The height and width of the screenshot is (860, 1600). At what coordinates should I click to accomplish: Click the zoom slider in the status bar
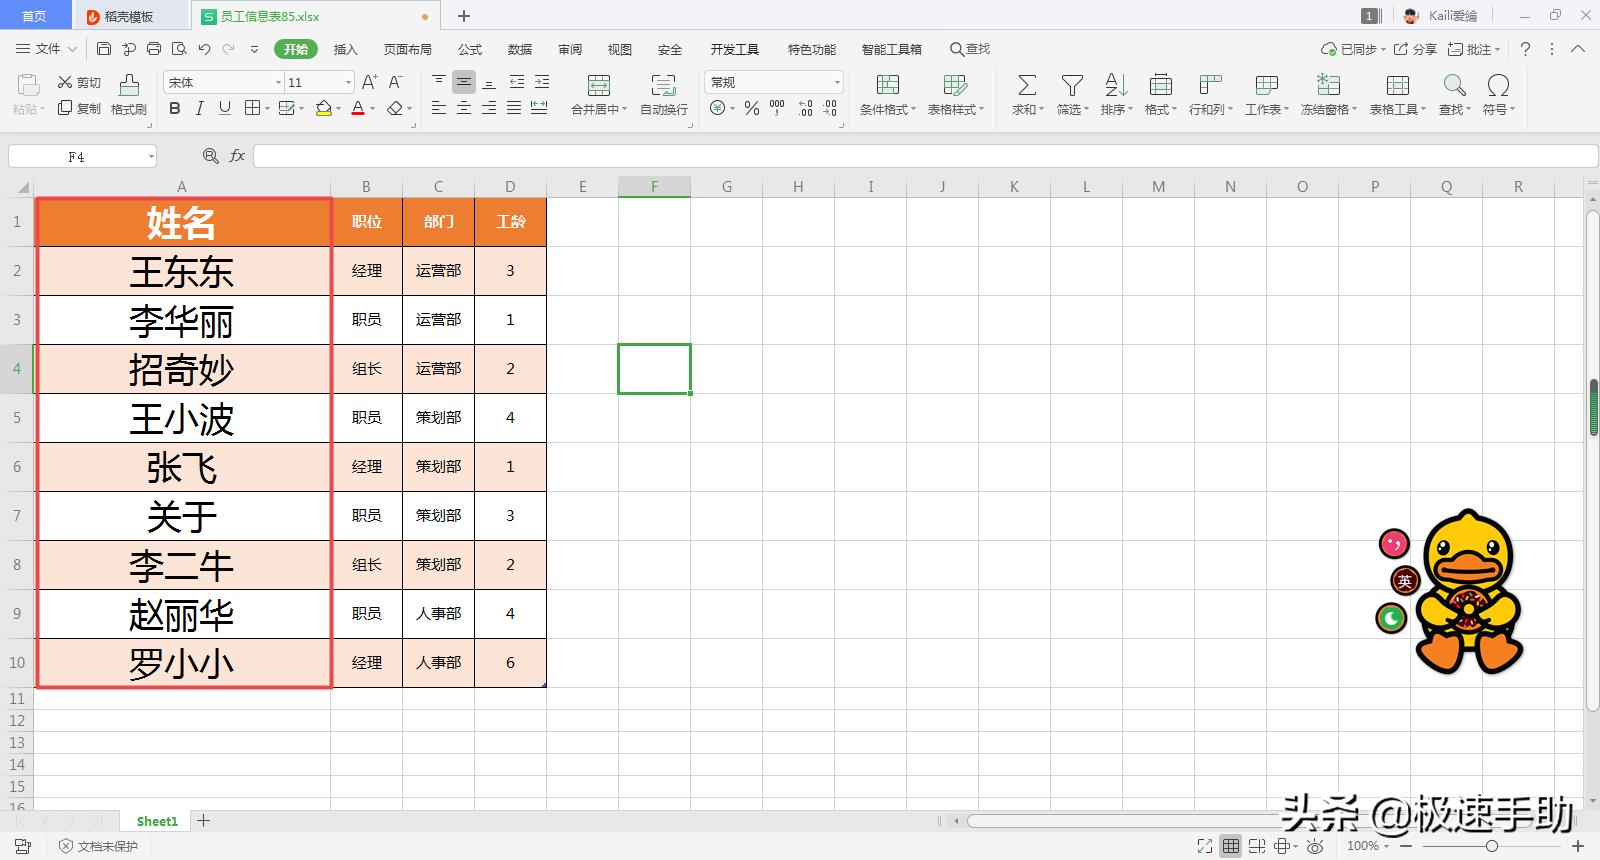(1491, 846)
